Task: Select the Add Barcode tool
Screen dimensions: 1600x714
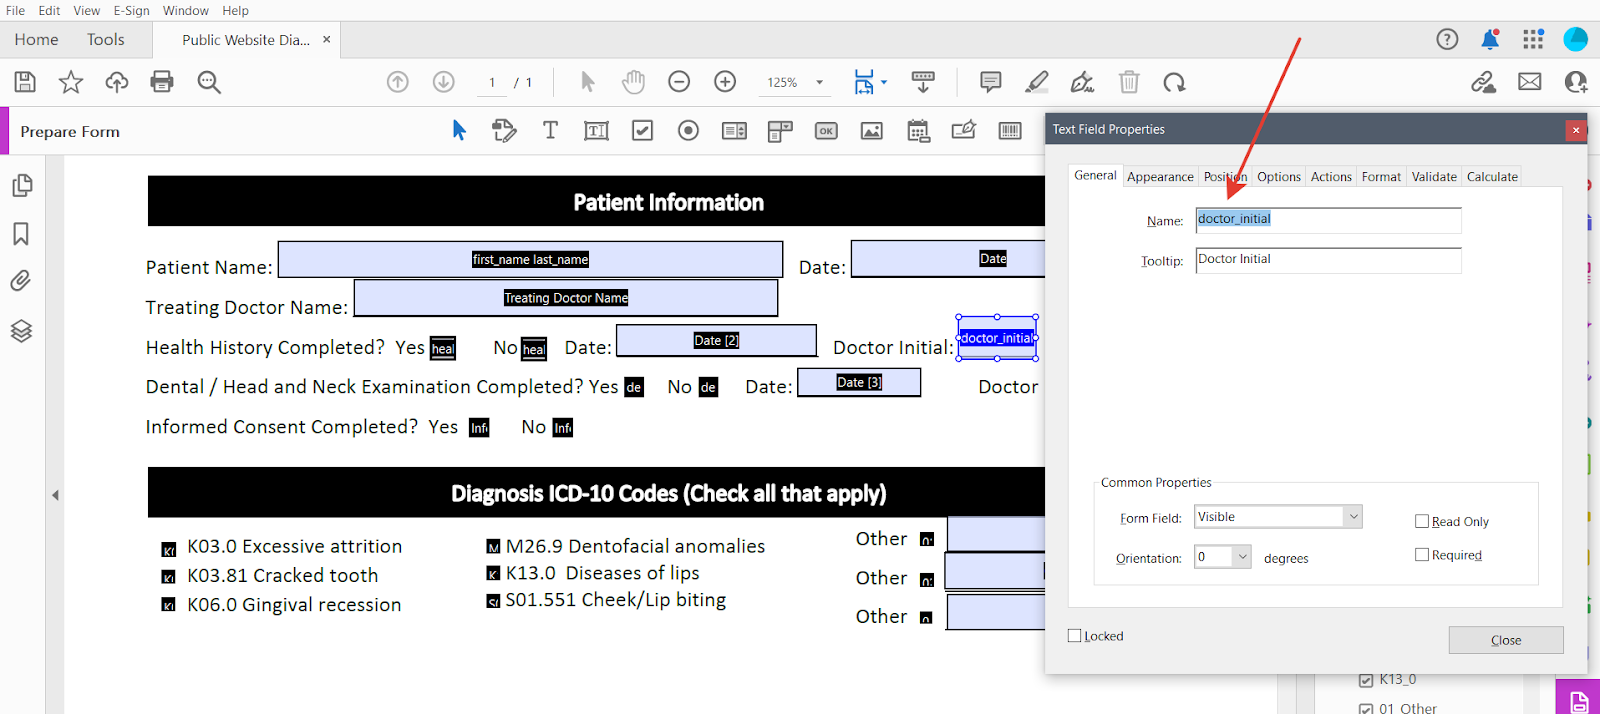Action: click(1010, 131)
